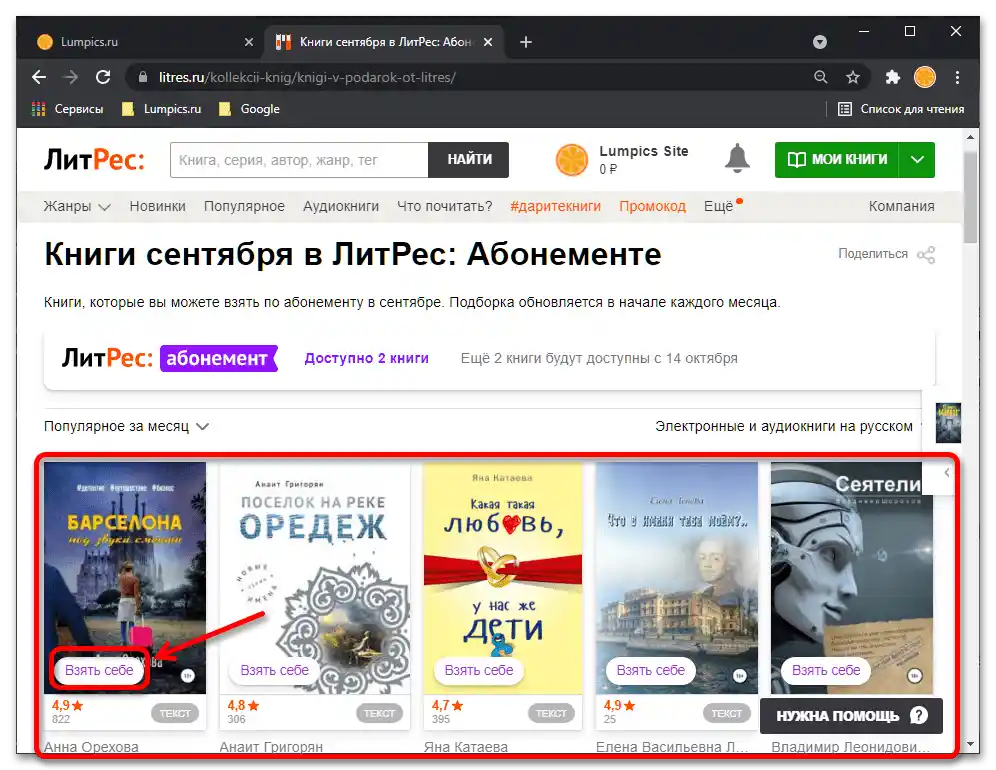
Task: Click the ЛитРес logo
Action: (94, 159)
